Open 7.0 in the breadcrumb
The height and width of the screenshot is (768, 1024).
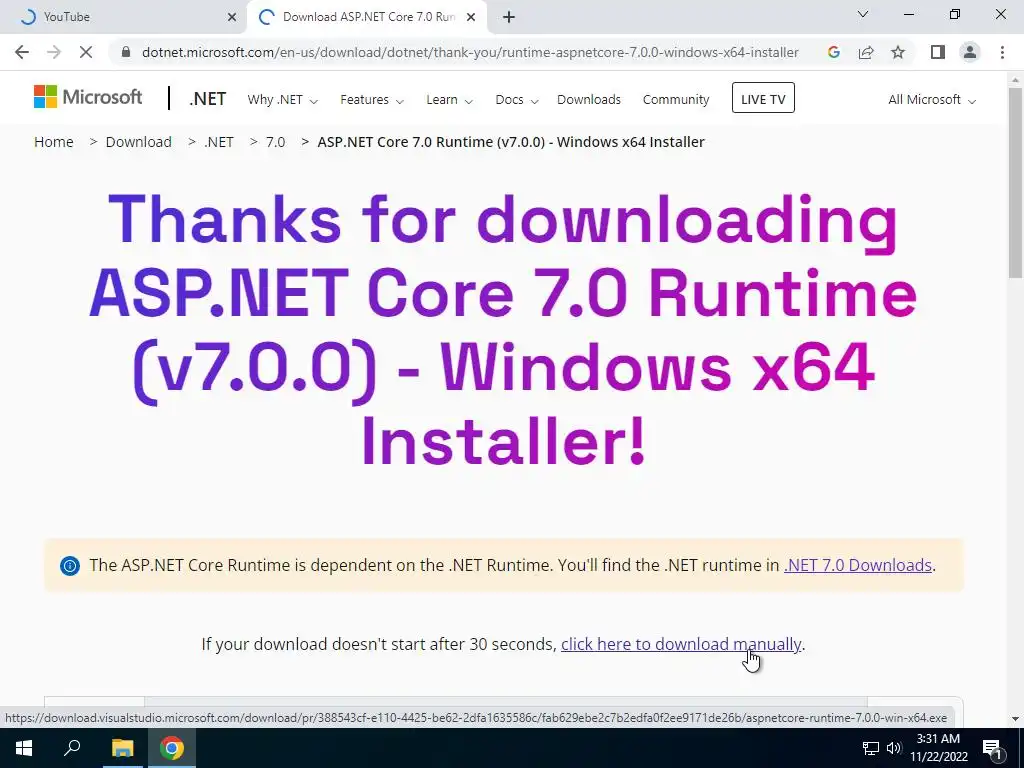pyautogui.click(x=276, y=142)
